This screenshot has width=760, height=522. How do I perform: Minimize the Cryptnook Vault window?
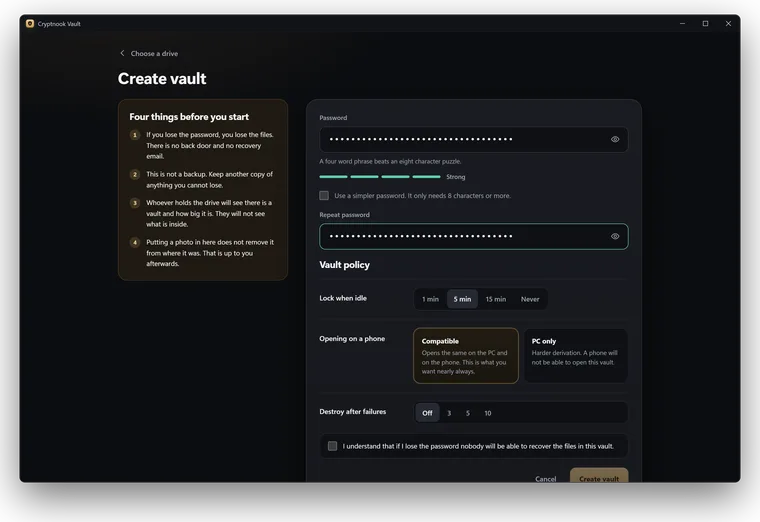click(682, 24)
